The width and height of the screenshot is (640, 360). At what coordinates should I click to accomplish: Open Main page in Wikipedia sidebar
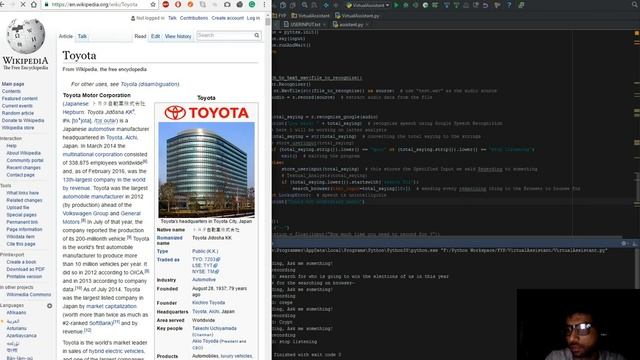pyautogui.click(x=13, y=84)
